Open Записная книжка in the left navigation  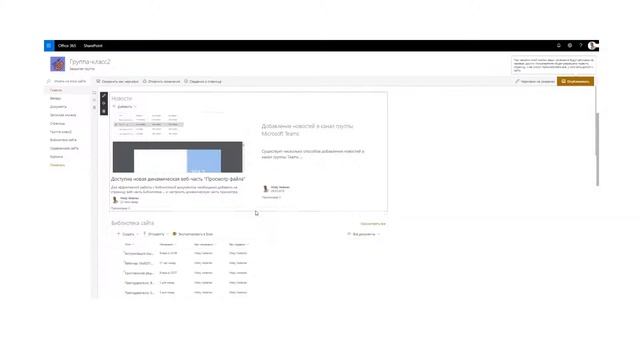pyautogui.click(x=63, y=115)
